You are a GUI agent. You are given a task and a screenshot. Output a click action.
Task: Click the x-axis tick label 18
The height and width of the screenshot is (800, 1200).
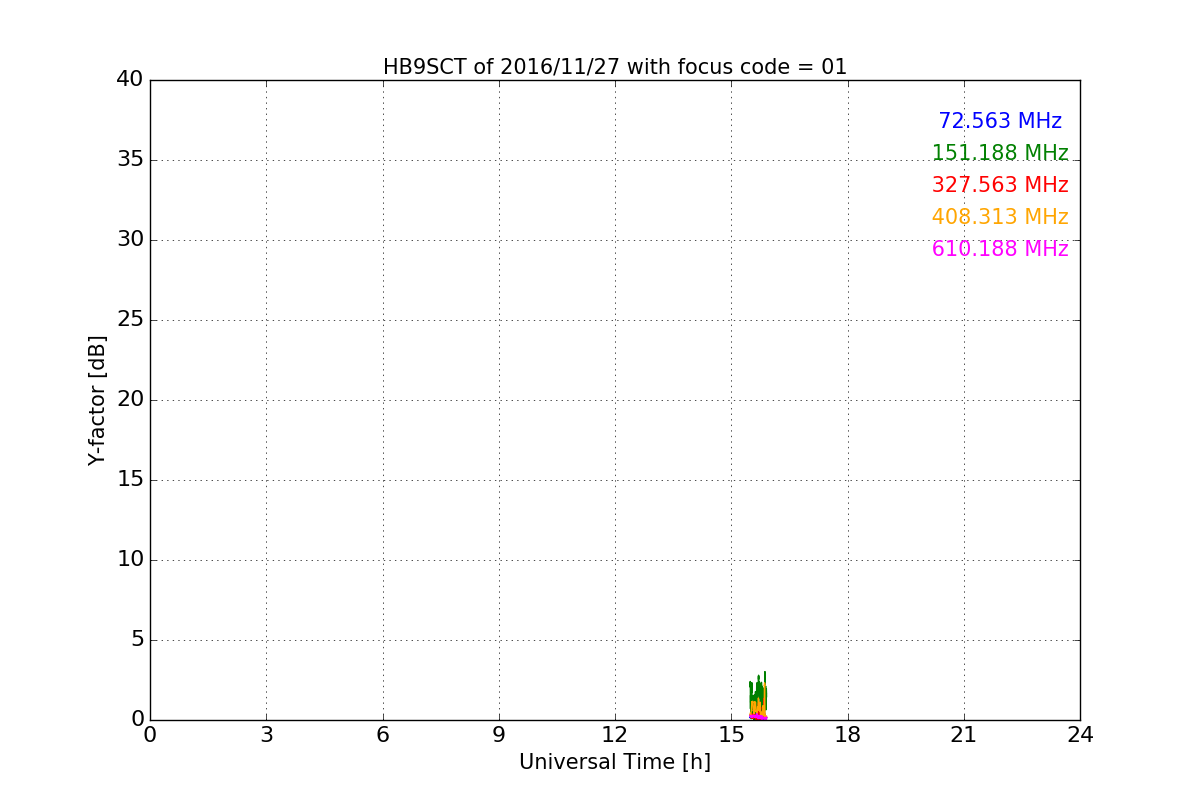[x=848, y=735]
